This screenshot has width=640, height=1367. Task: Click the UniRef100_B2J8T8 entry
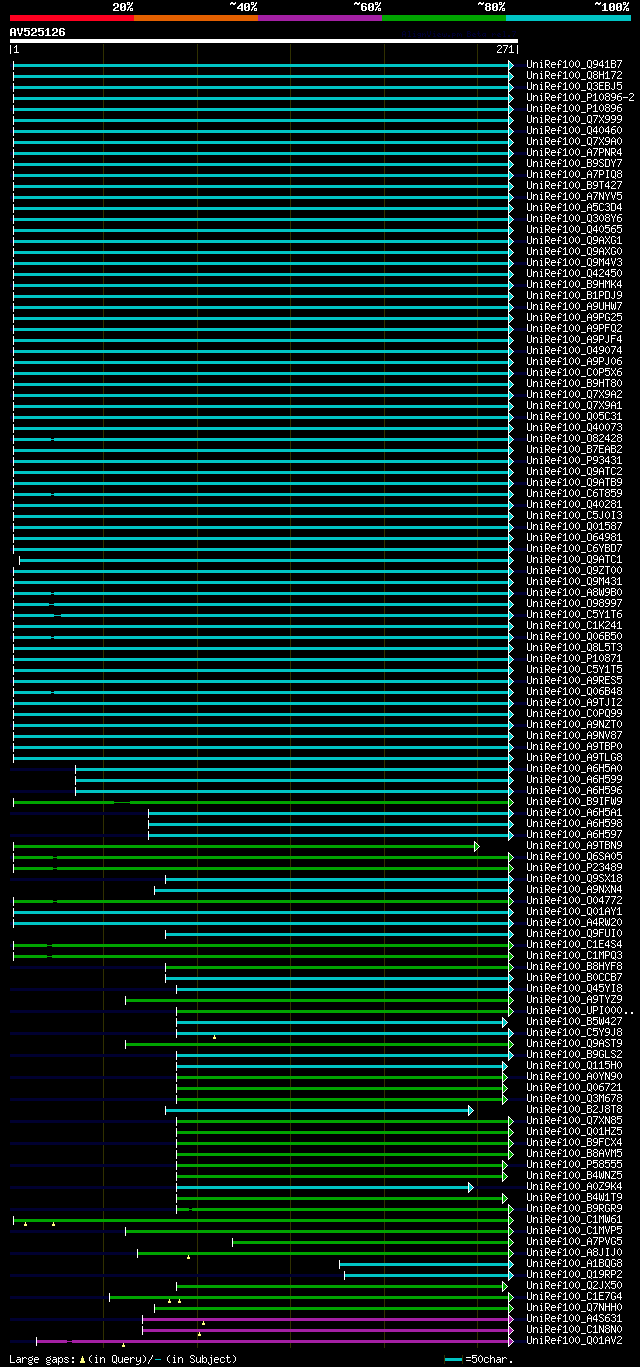[574, 1109]
